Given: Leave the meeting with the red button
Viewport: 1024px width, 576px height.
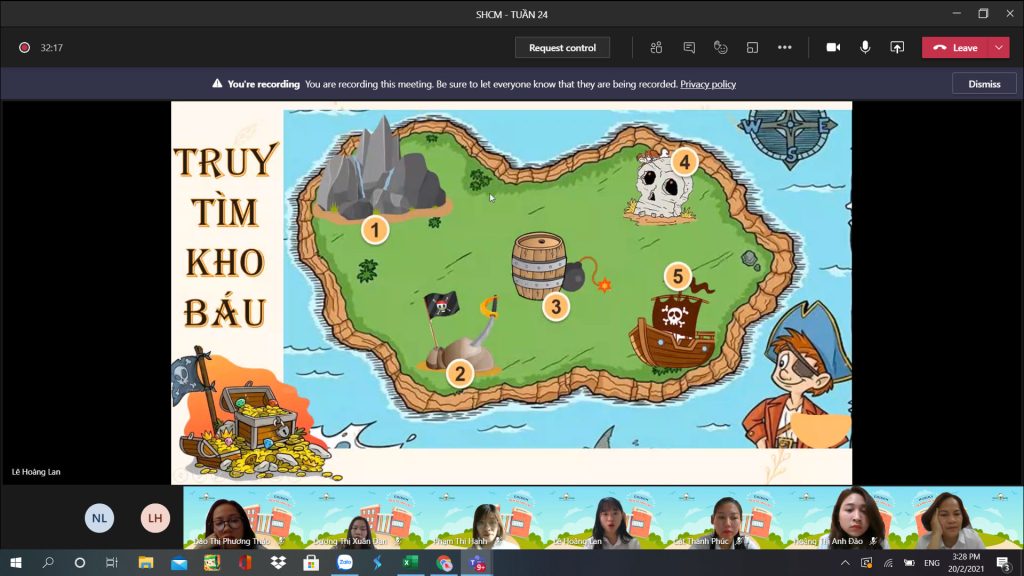Looking at the screenshot, I should pyautogui.click(x=955, y=47).
